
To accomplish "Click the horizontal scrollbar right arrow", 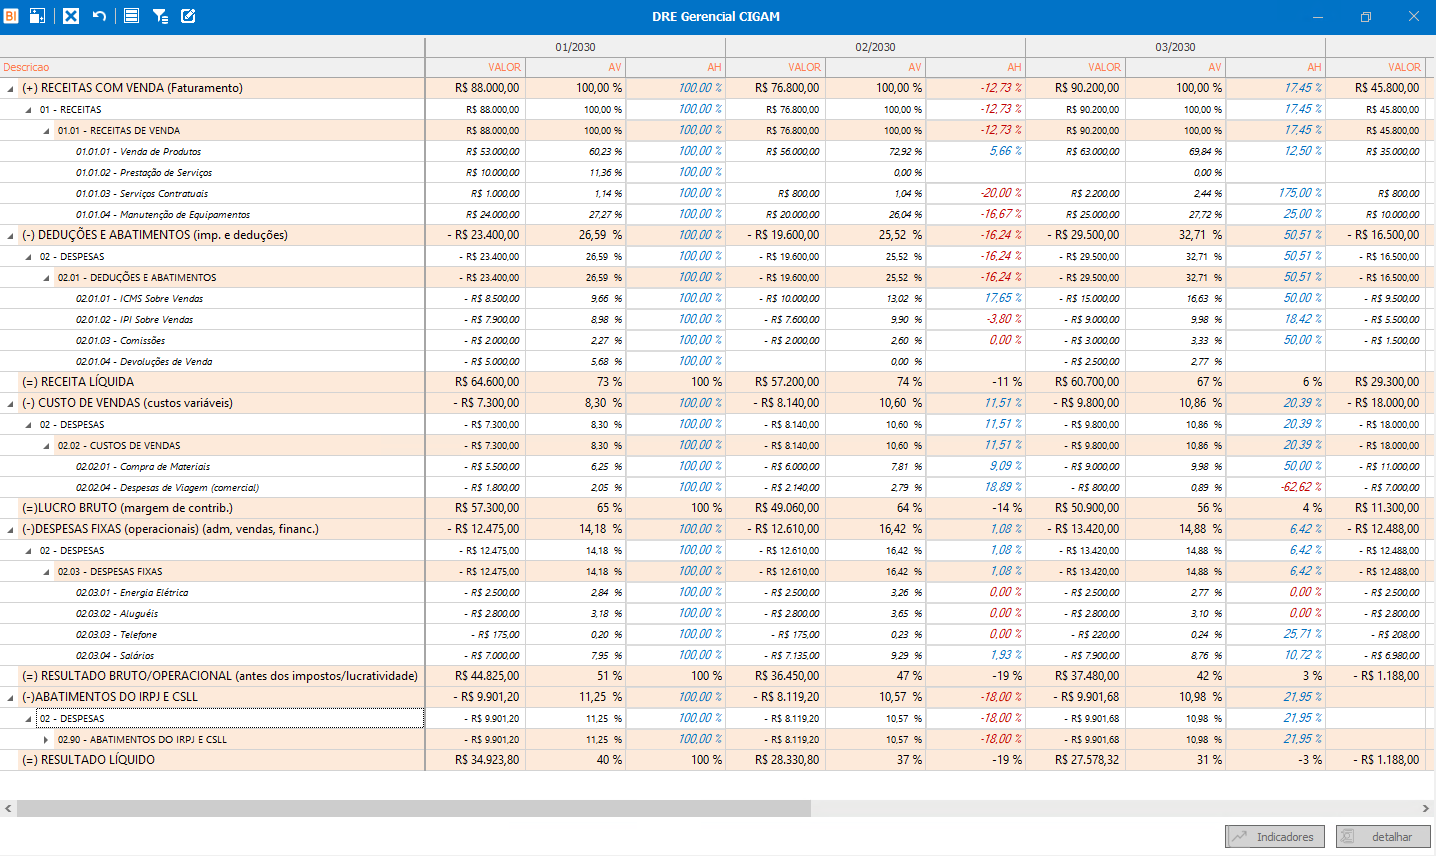I will point(1426,808).
